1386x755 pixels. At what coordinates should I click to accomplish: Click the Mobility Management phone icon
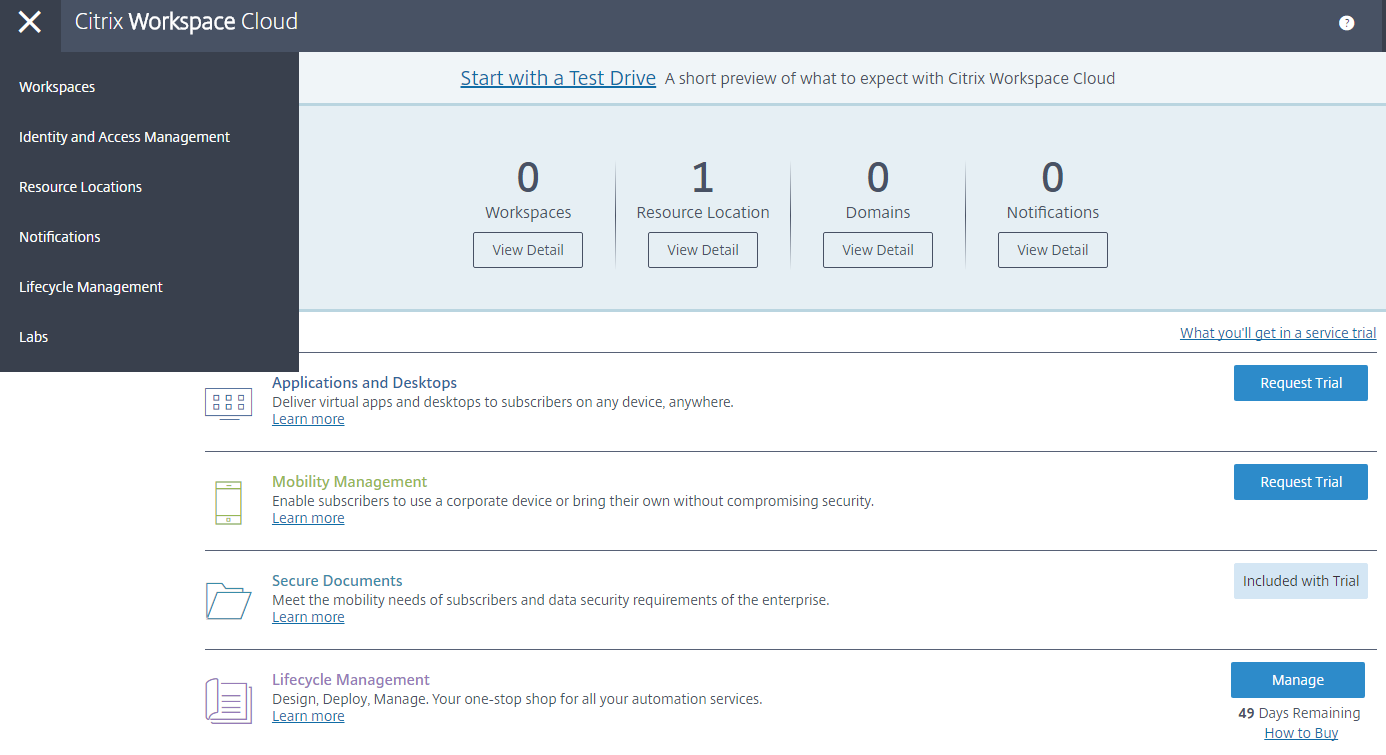pos(228,502)
